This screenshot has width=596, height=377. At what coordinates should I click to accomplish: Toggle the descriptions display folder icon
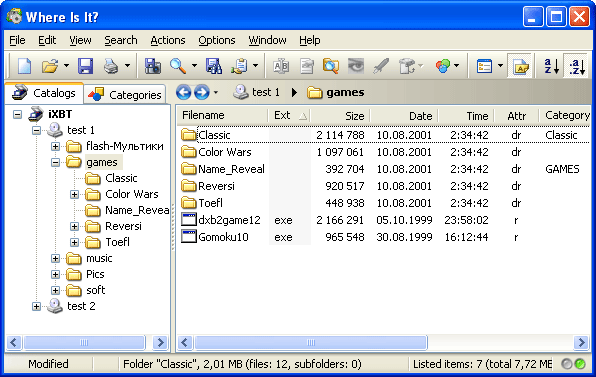(x=521, y=66)
